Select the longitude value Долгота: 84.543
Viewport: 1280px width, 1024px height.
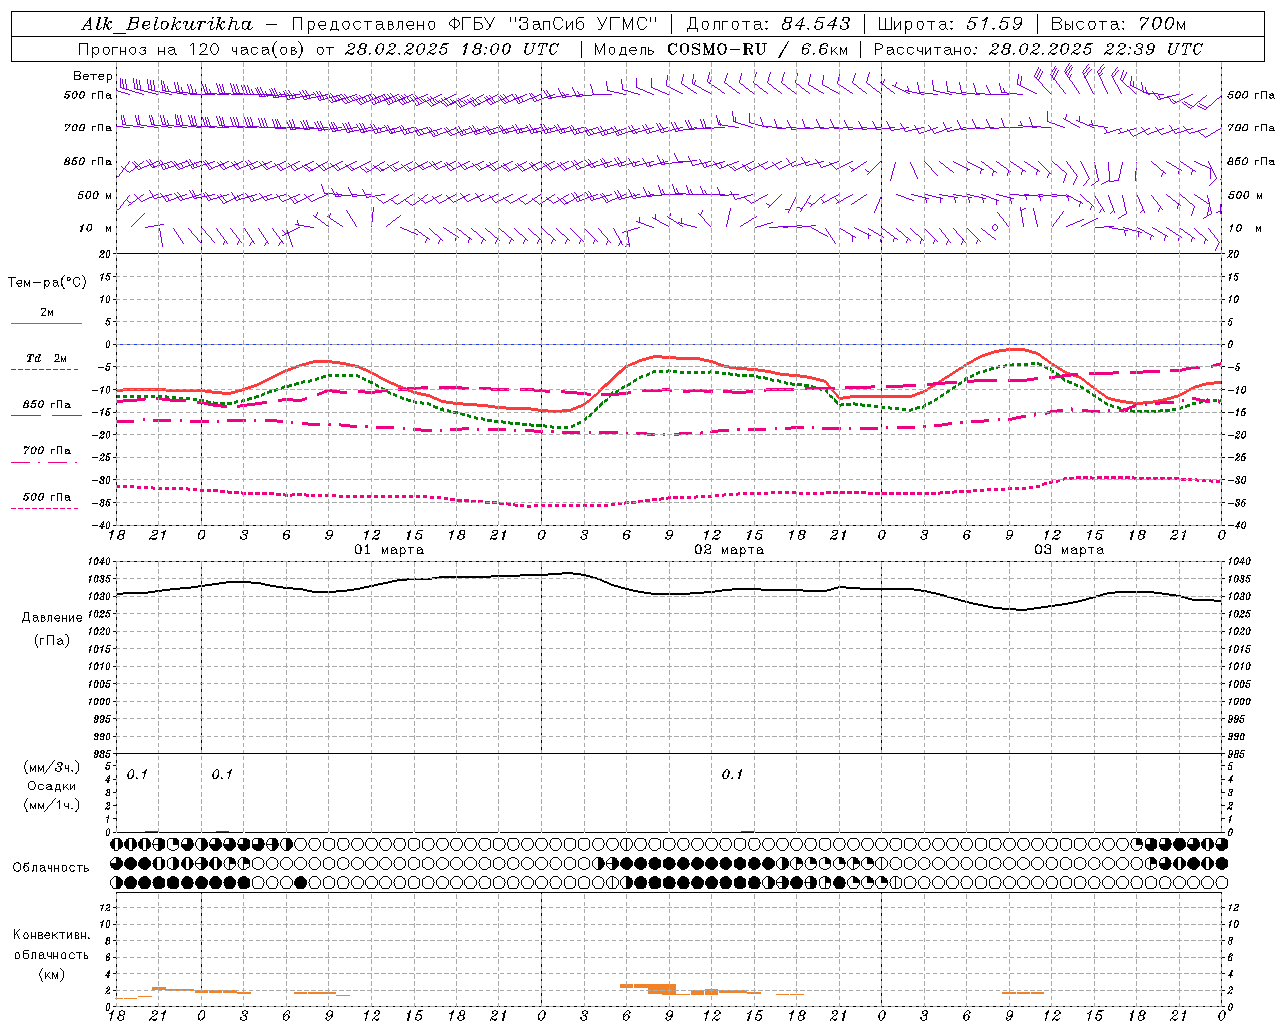[x=768, y=24]
